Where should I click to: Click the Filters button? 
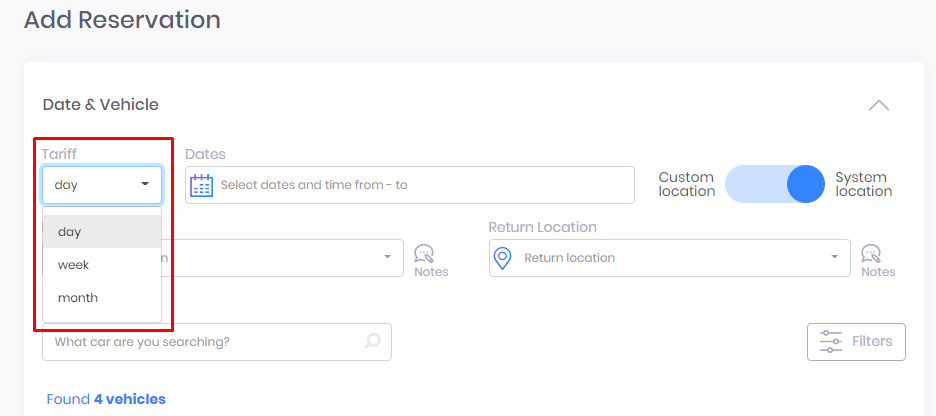coord(856,342)
